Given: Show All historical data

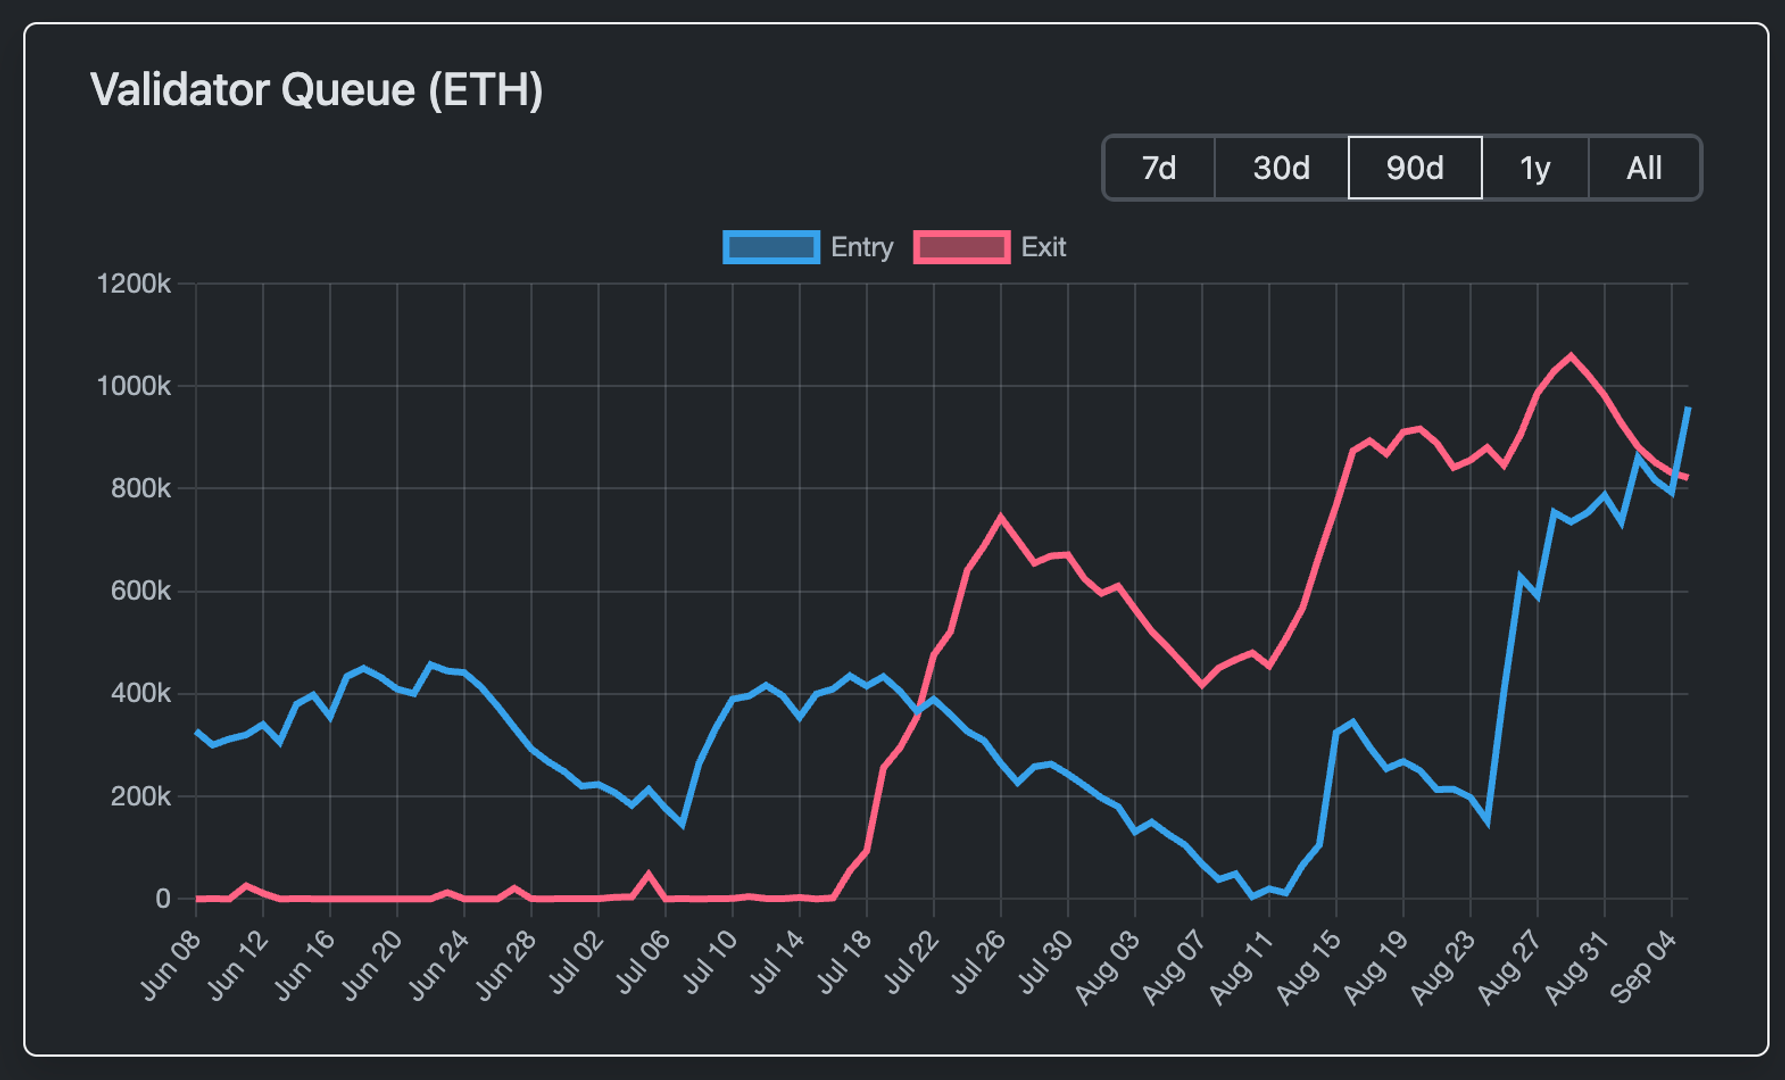Looking at the screenshot, I should click(1643, 168).
